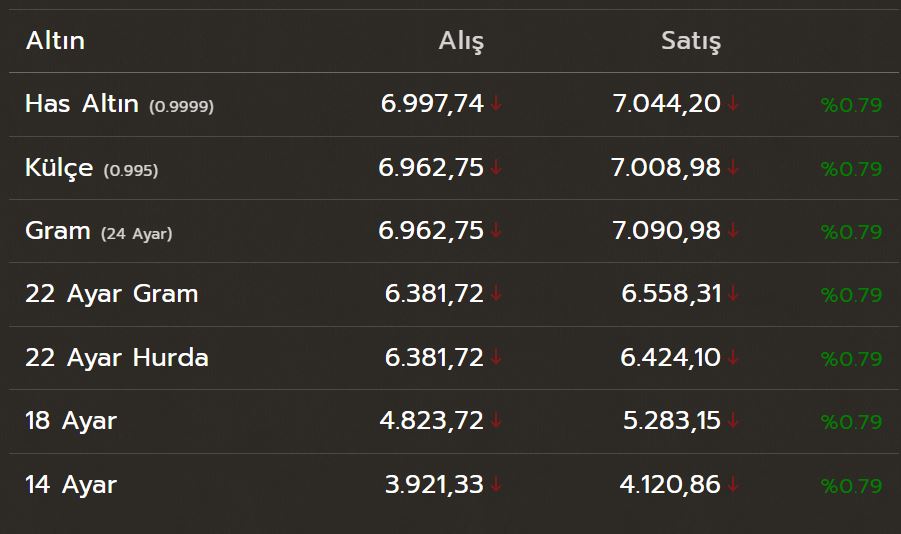
Task: Click the red arrow beside 18 Ayar Alış 4.823,72
Action: (496, 421)
